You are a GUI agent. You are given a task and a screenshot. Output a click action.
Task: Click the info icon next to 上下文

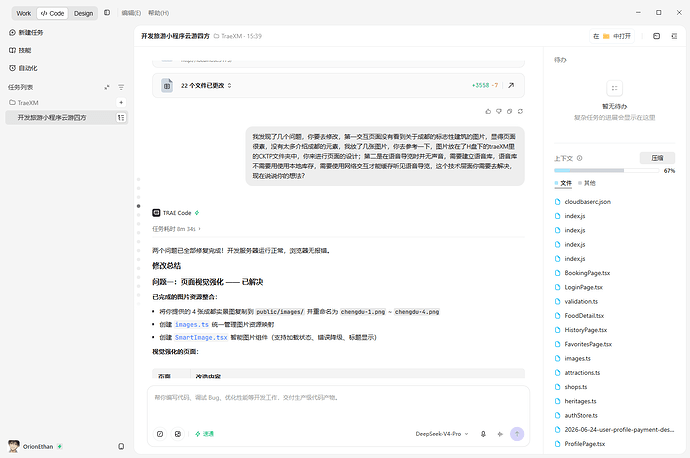point(580,158)
